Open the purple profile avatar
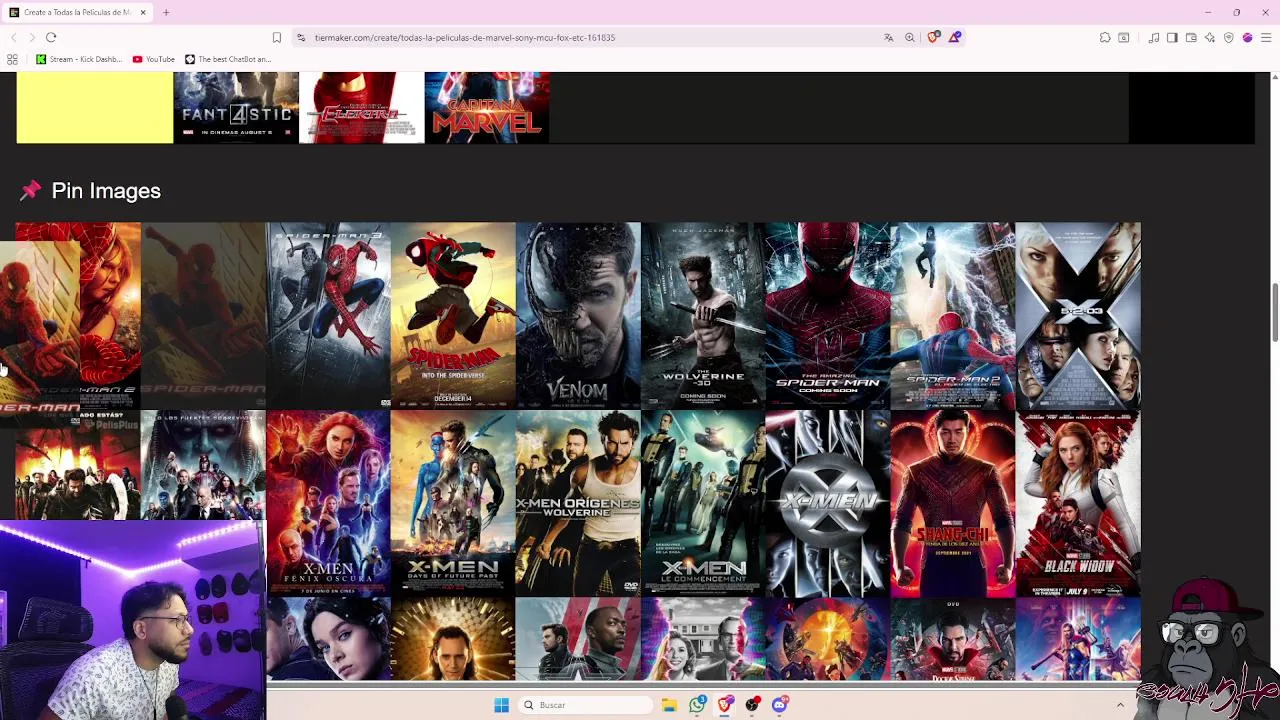The height and width of the screenshot is (720, 1280). pos(1247,37)
